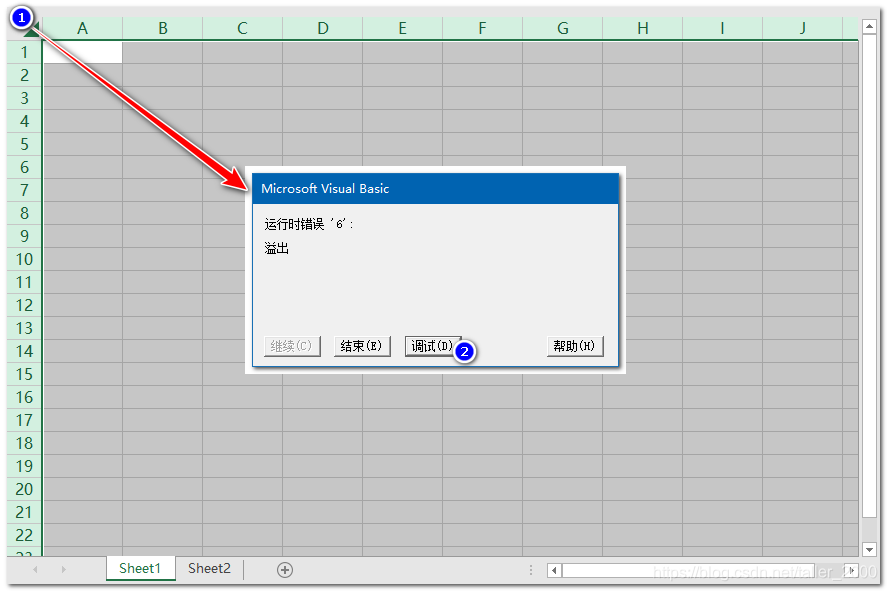Select the Sheet1 tab
The height and width of the screenshot is (591, 887).
[140, 568]
